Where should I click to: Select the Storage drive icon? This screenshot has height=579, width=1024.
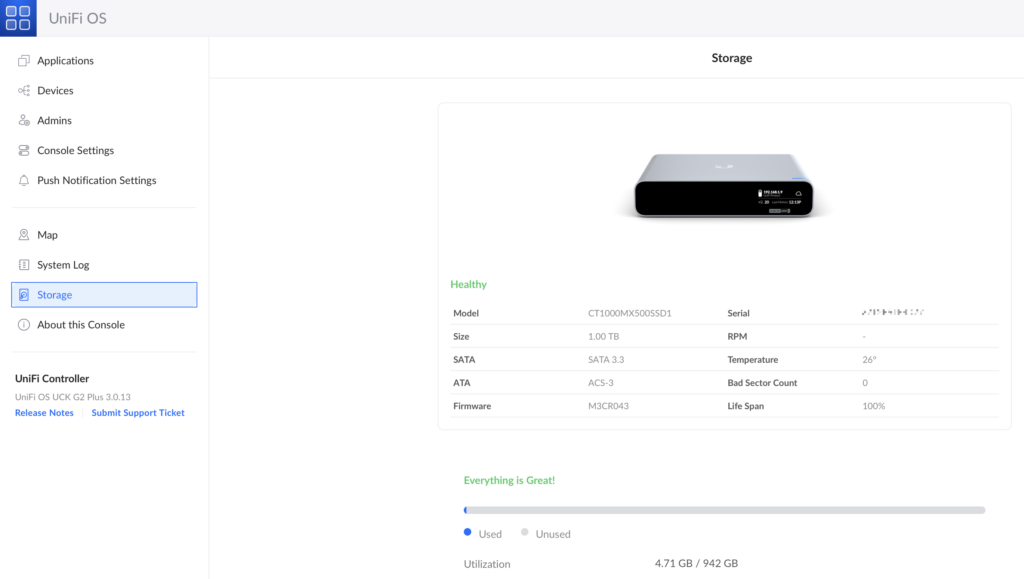point(22,294)
